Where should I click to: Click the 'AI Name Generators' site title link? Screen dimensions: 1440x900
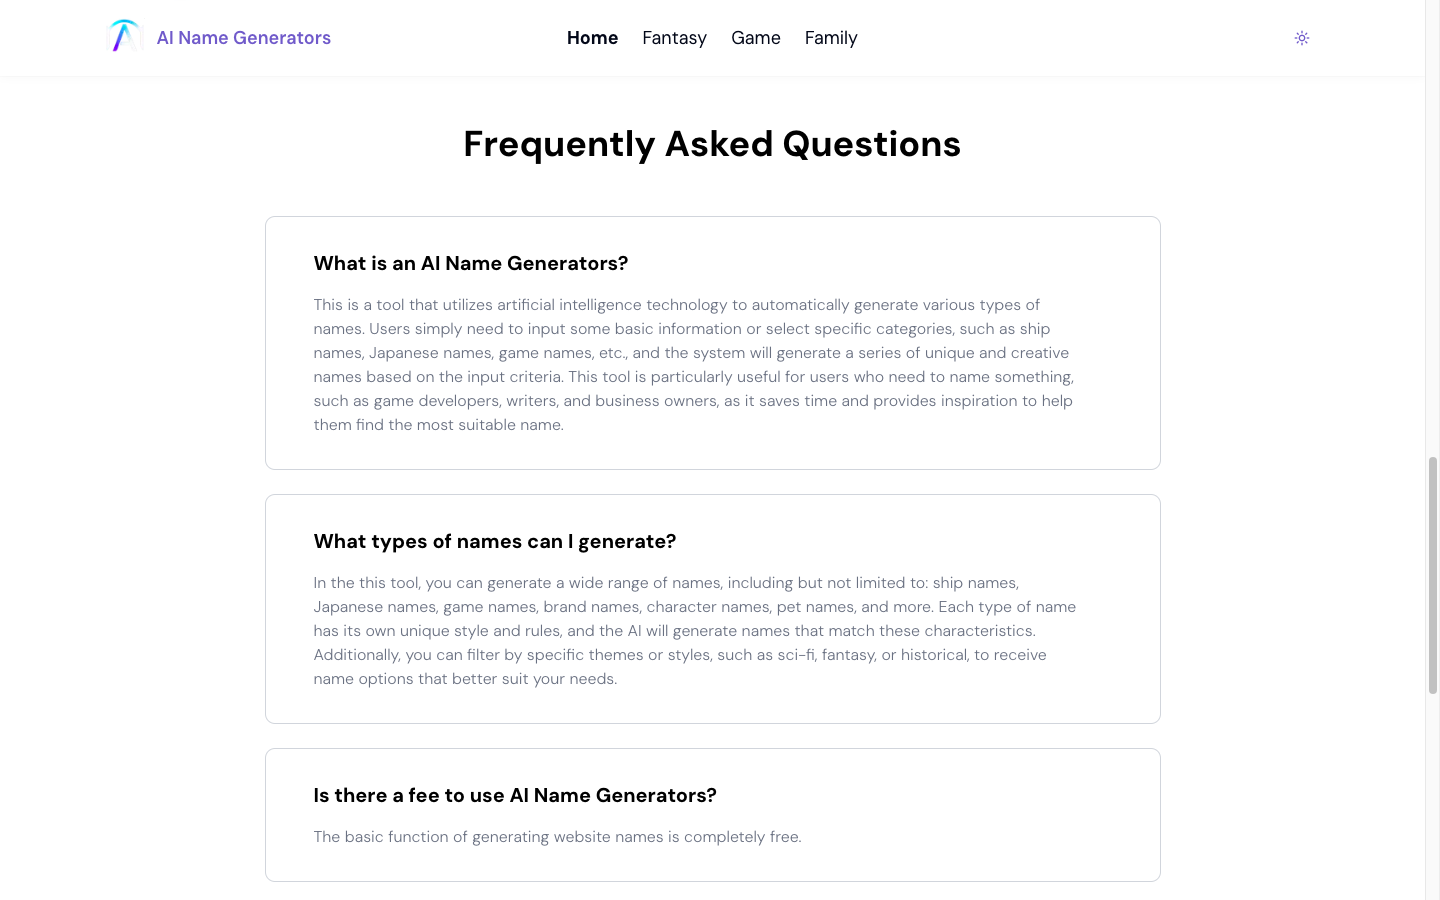pyautogui.click(x=243, y=37)
